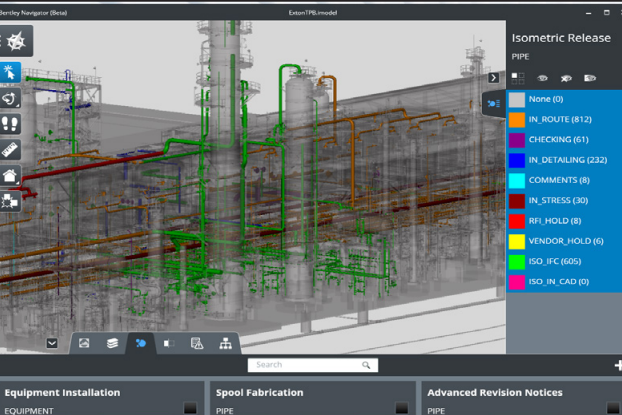This screenshot has height=415, width=622.
Task: Select the walk footsteps tool
Action: pos(11,124)
